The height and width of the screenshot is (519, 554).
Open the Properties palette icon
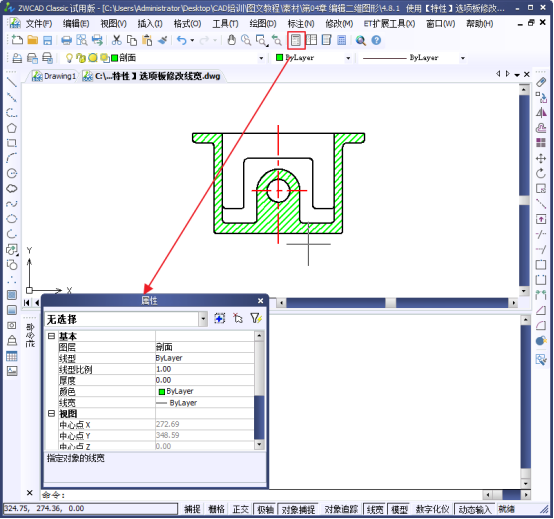click(296, 40)
